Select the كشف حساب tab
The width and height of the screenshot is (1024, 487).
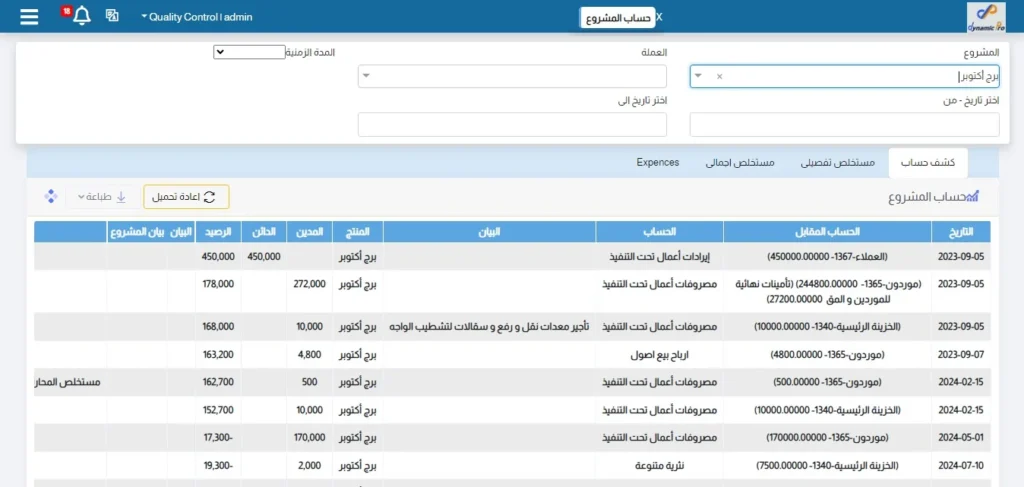927,162
